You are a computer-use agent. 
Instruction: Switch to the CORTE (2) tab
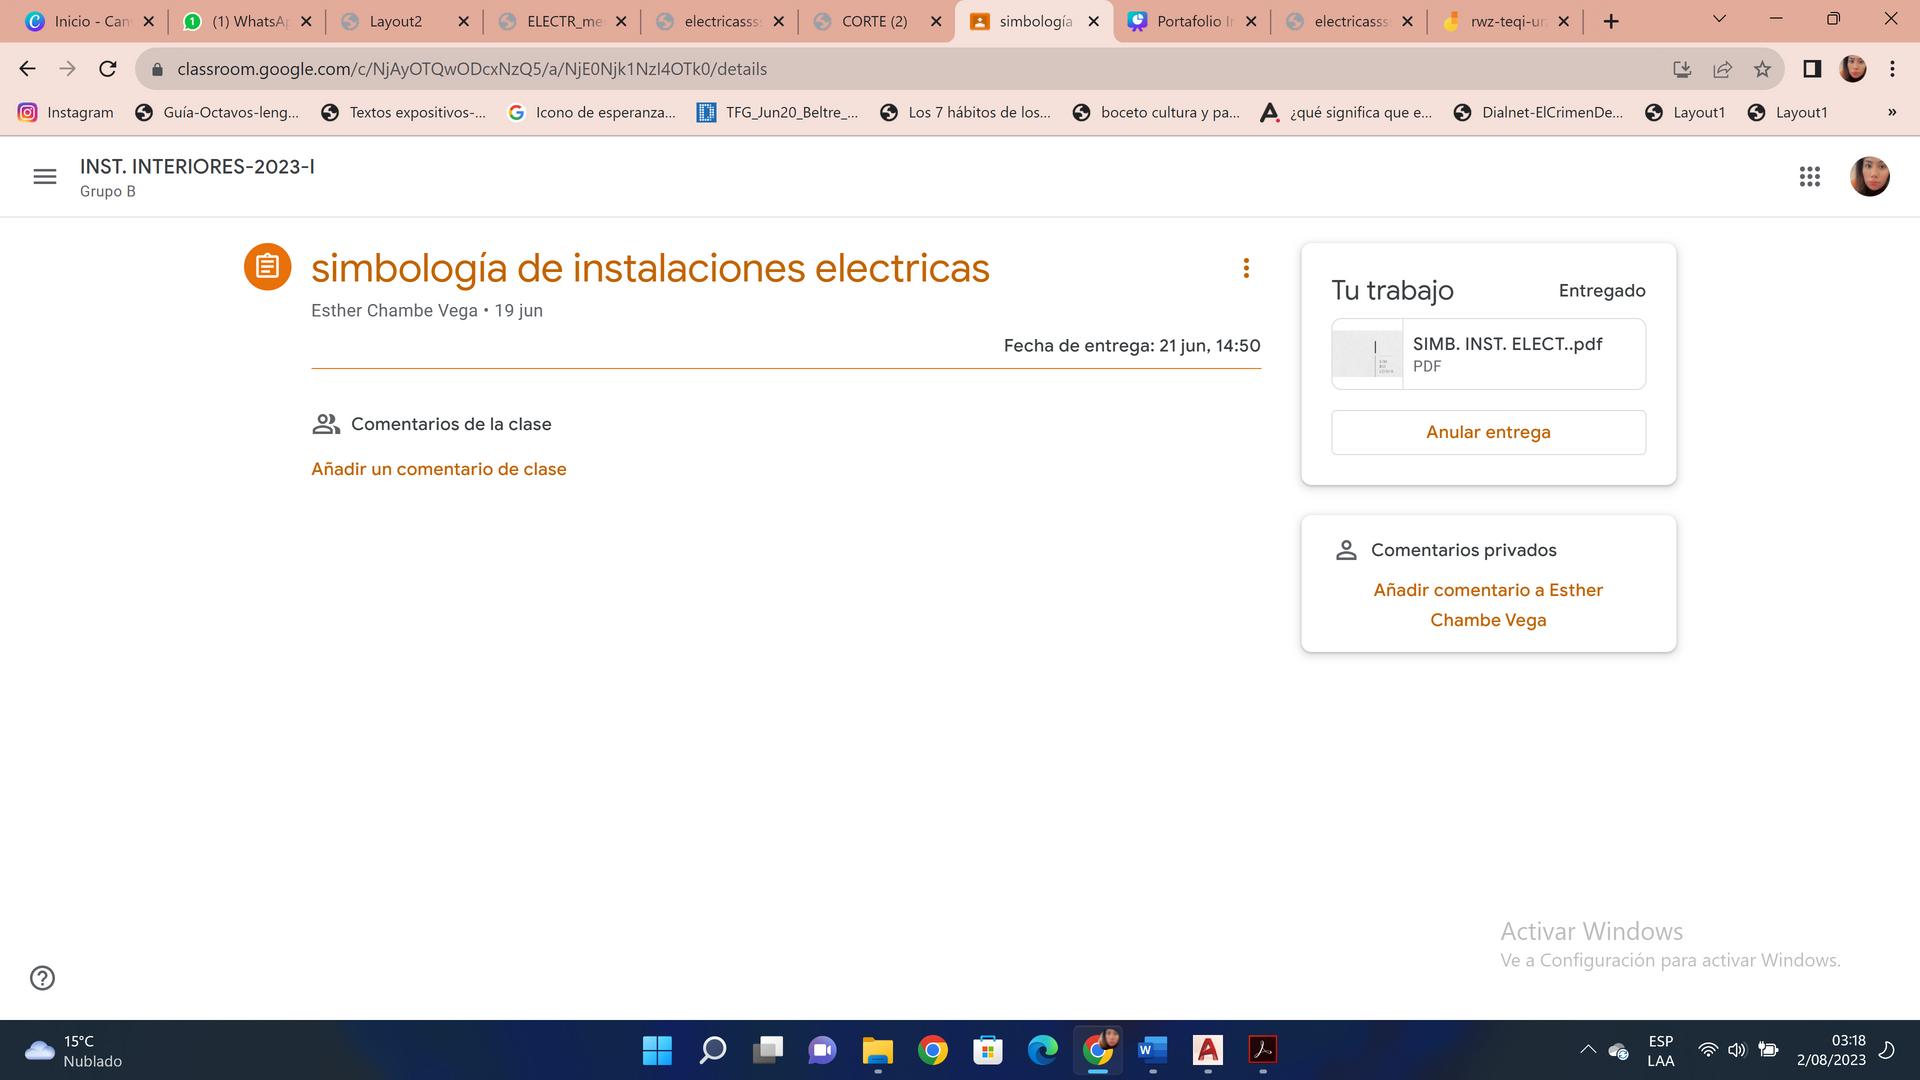874,21
